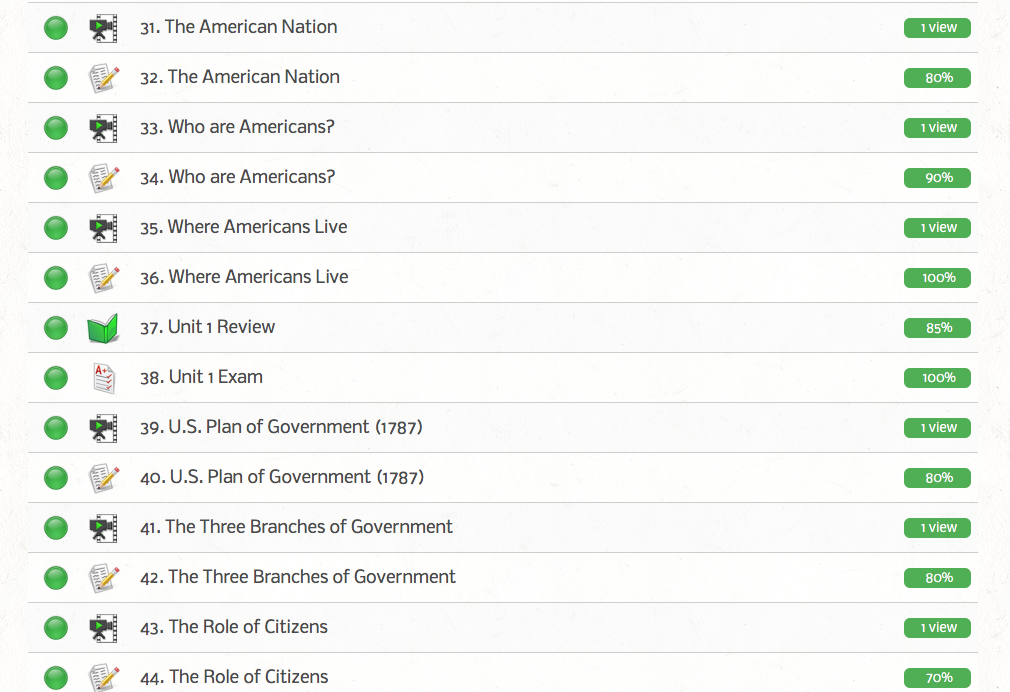Click green status dot for lesson 35
Image resolution: width=1010 pixels, height=692 pixels.
[x=56, y=228]
